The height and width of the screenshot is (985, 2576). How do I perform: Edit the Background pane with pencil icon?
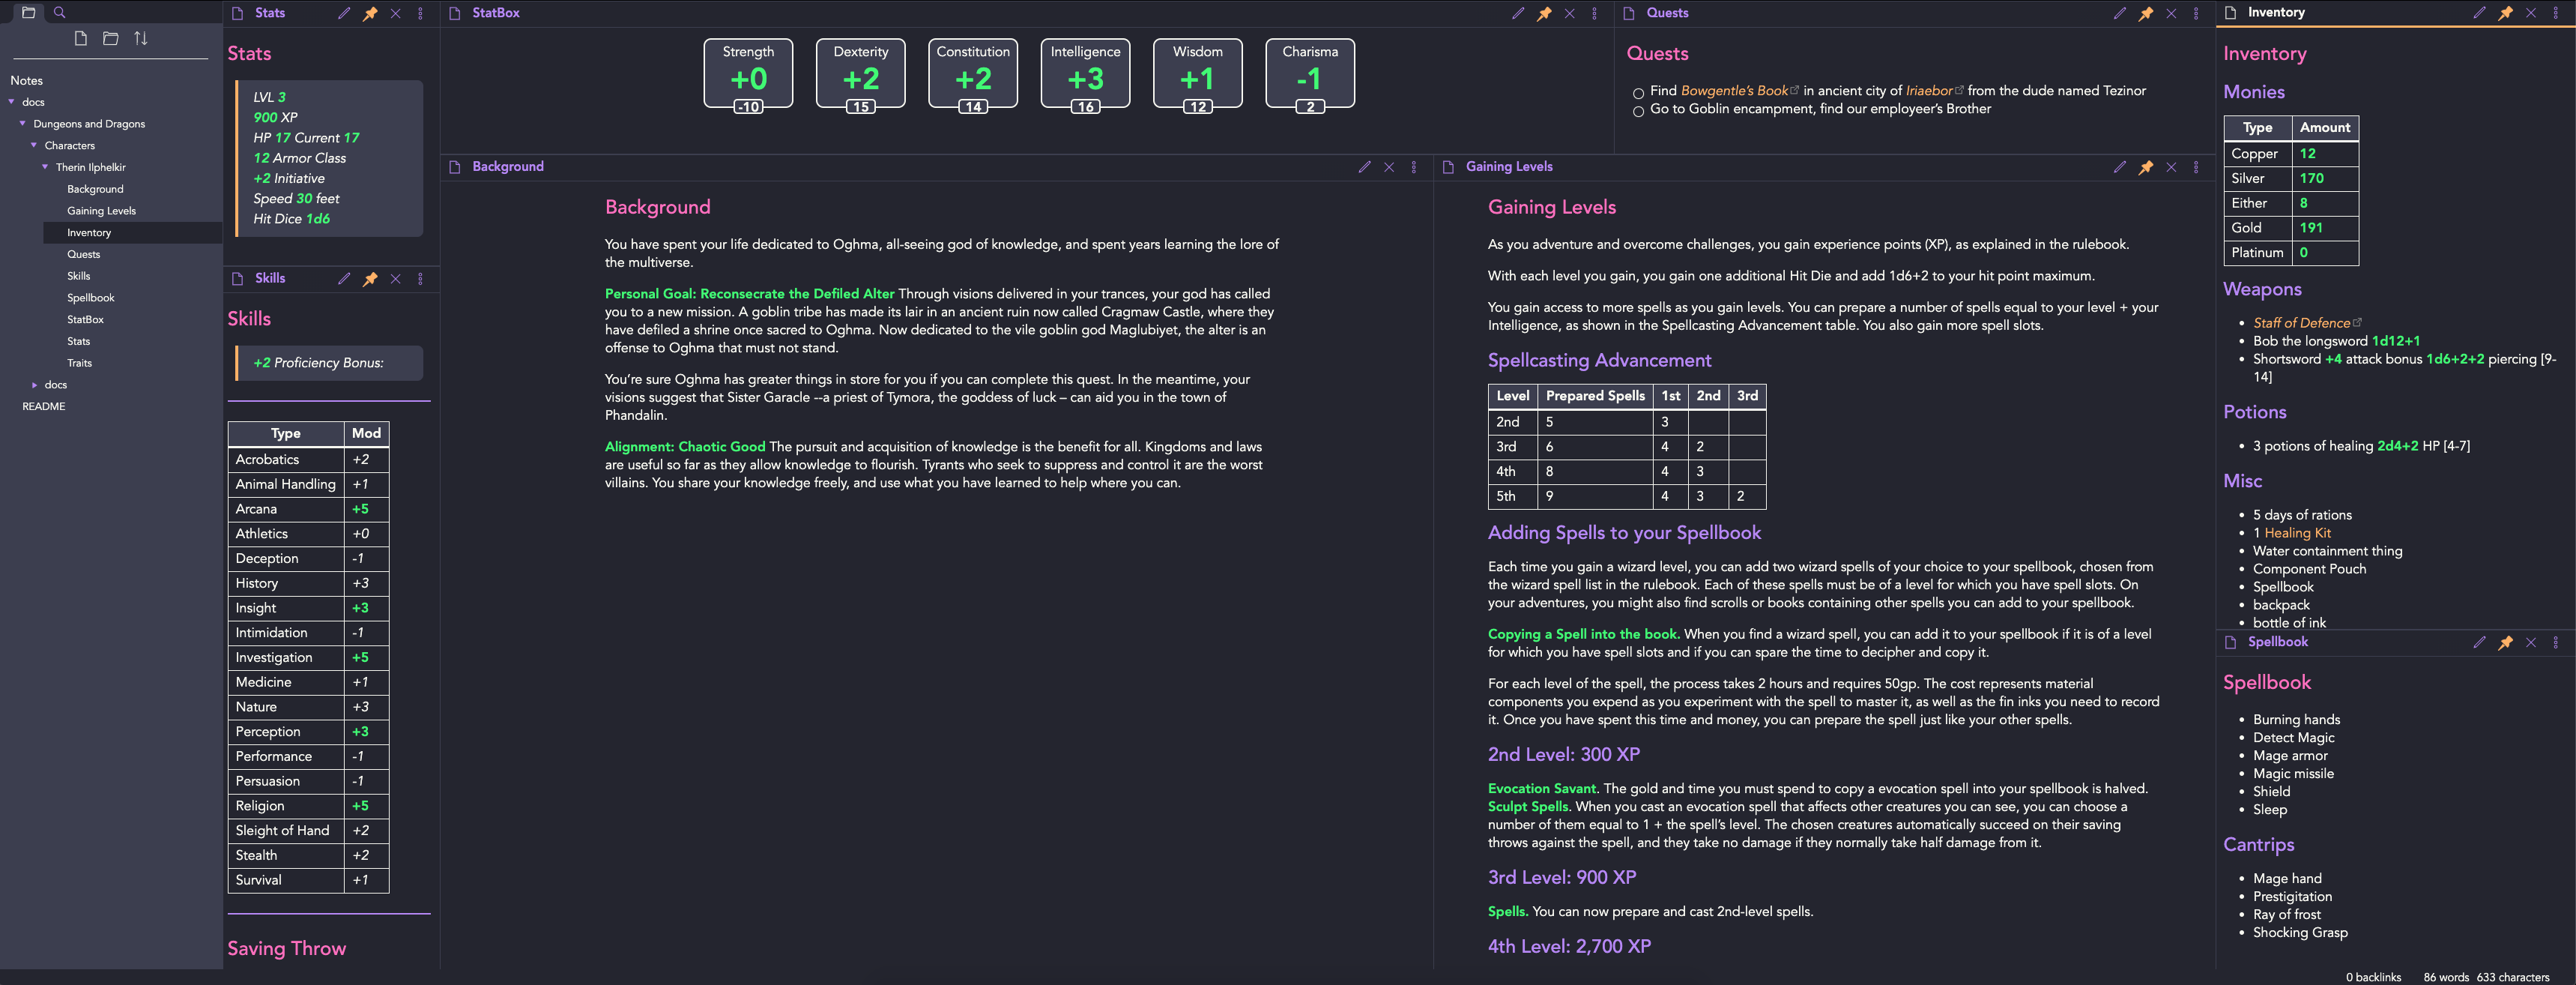tap(1364, 167)
